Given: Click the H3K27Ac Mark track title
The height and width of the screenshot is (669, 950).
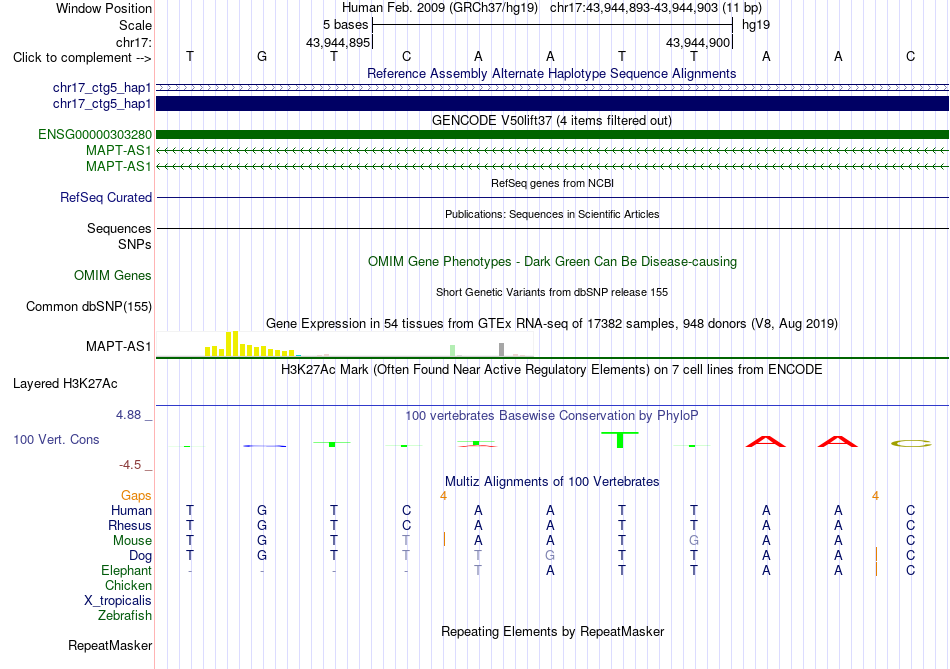Looking at the screenshot, I should pyautogui.click(x=552, y=370).
